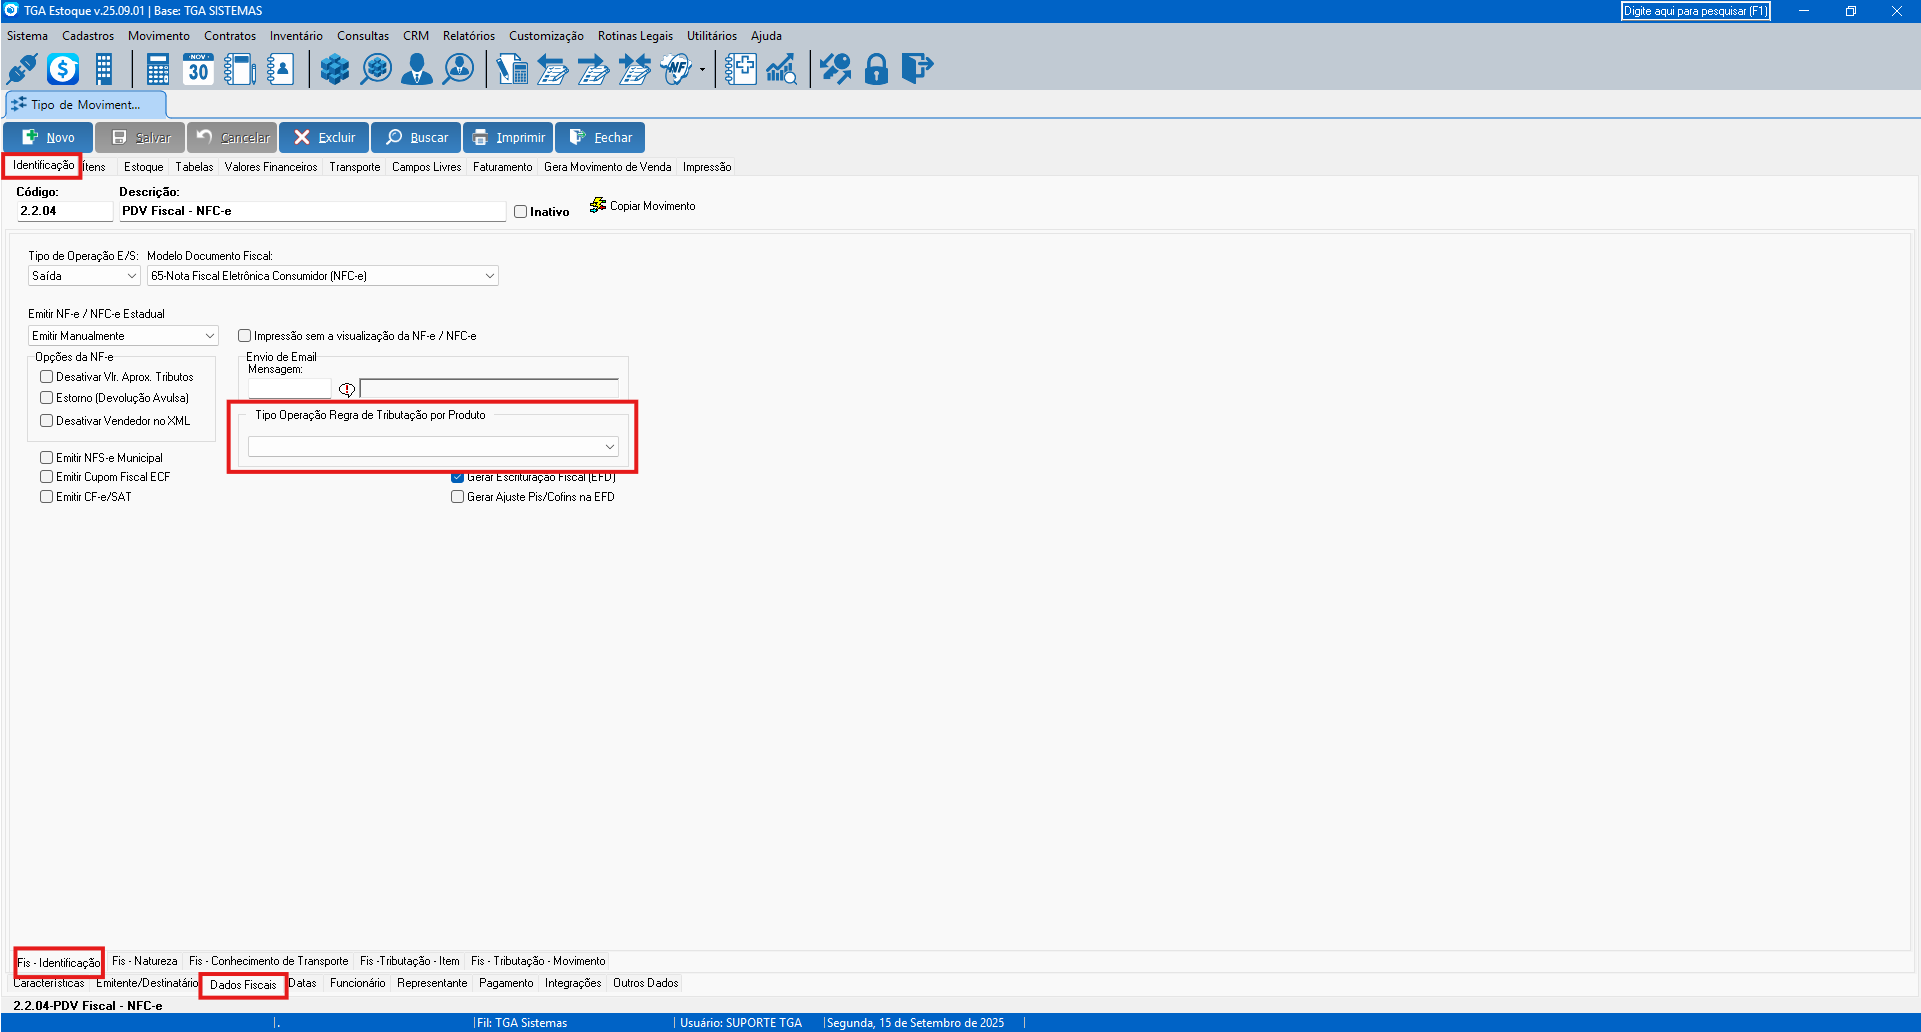
Task: Click the padlock icon in toolbar
Action: tap(876, 69)
